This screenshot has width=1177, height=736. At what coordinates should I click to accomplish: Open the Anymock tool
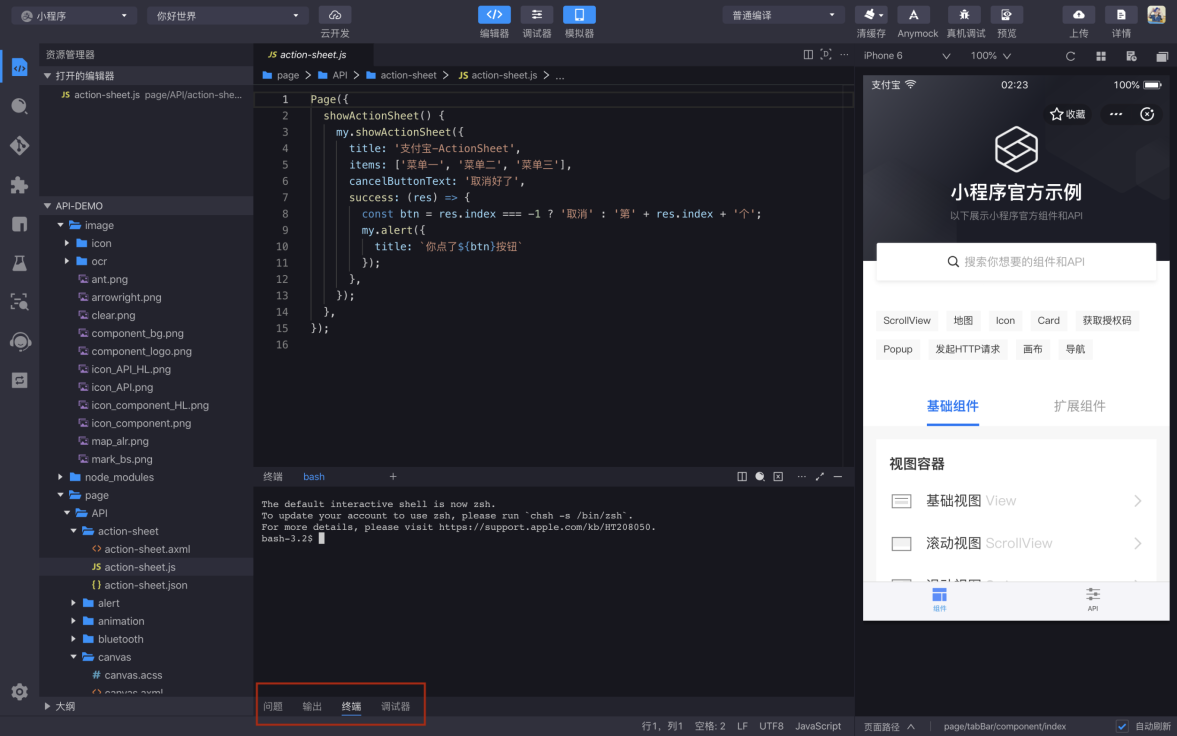(x=914, y=15)
